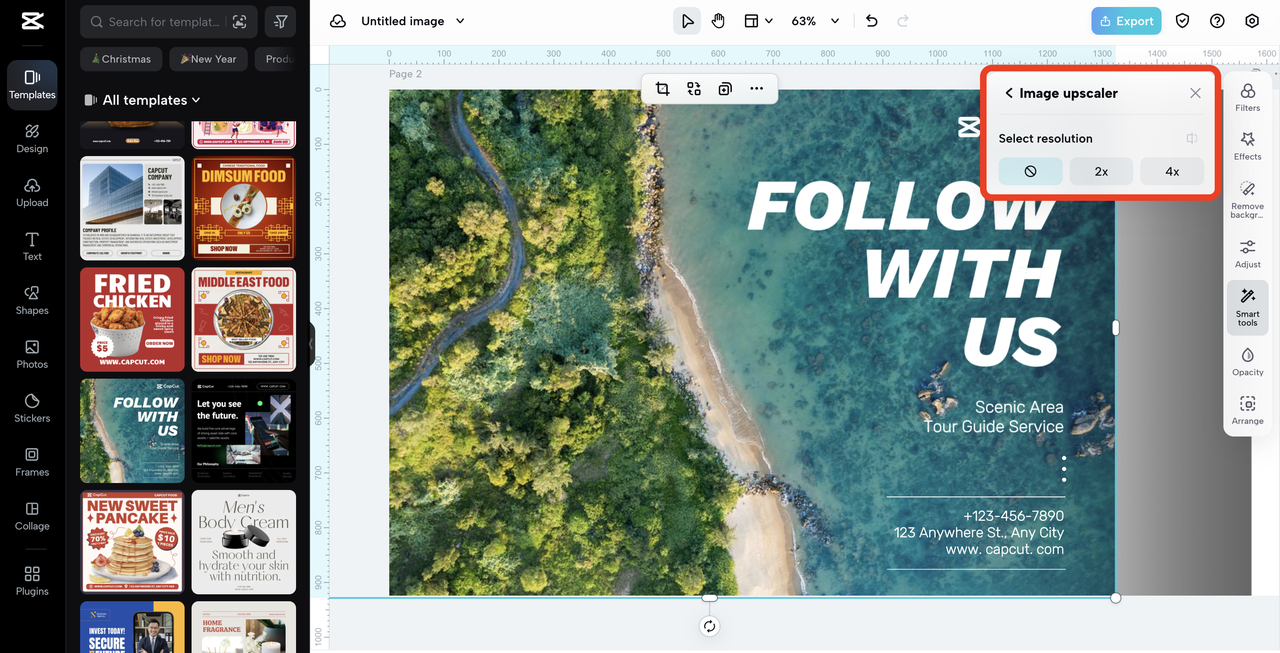Image resolution: width=1280 pixels, height=653 pixels.
Task: Open the template filter button
Action: coord(281,21)
